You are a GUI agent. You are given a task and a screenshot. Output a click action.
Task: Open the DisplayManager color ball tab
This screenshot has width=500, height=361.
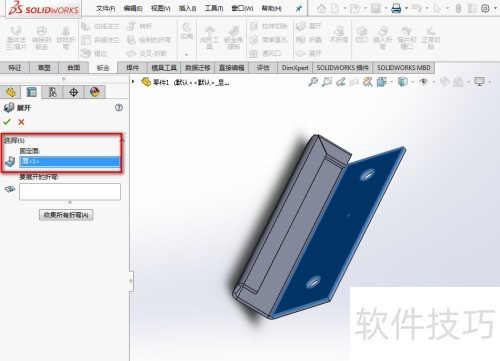[94, 92]
